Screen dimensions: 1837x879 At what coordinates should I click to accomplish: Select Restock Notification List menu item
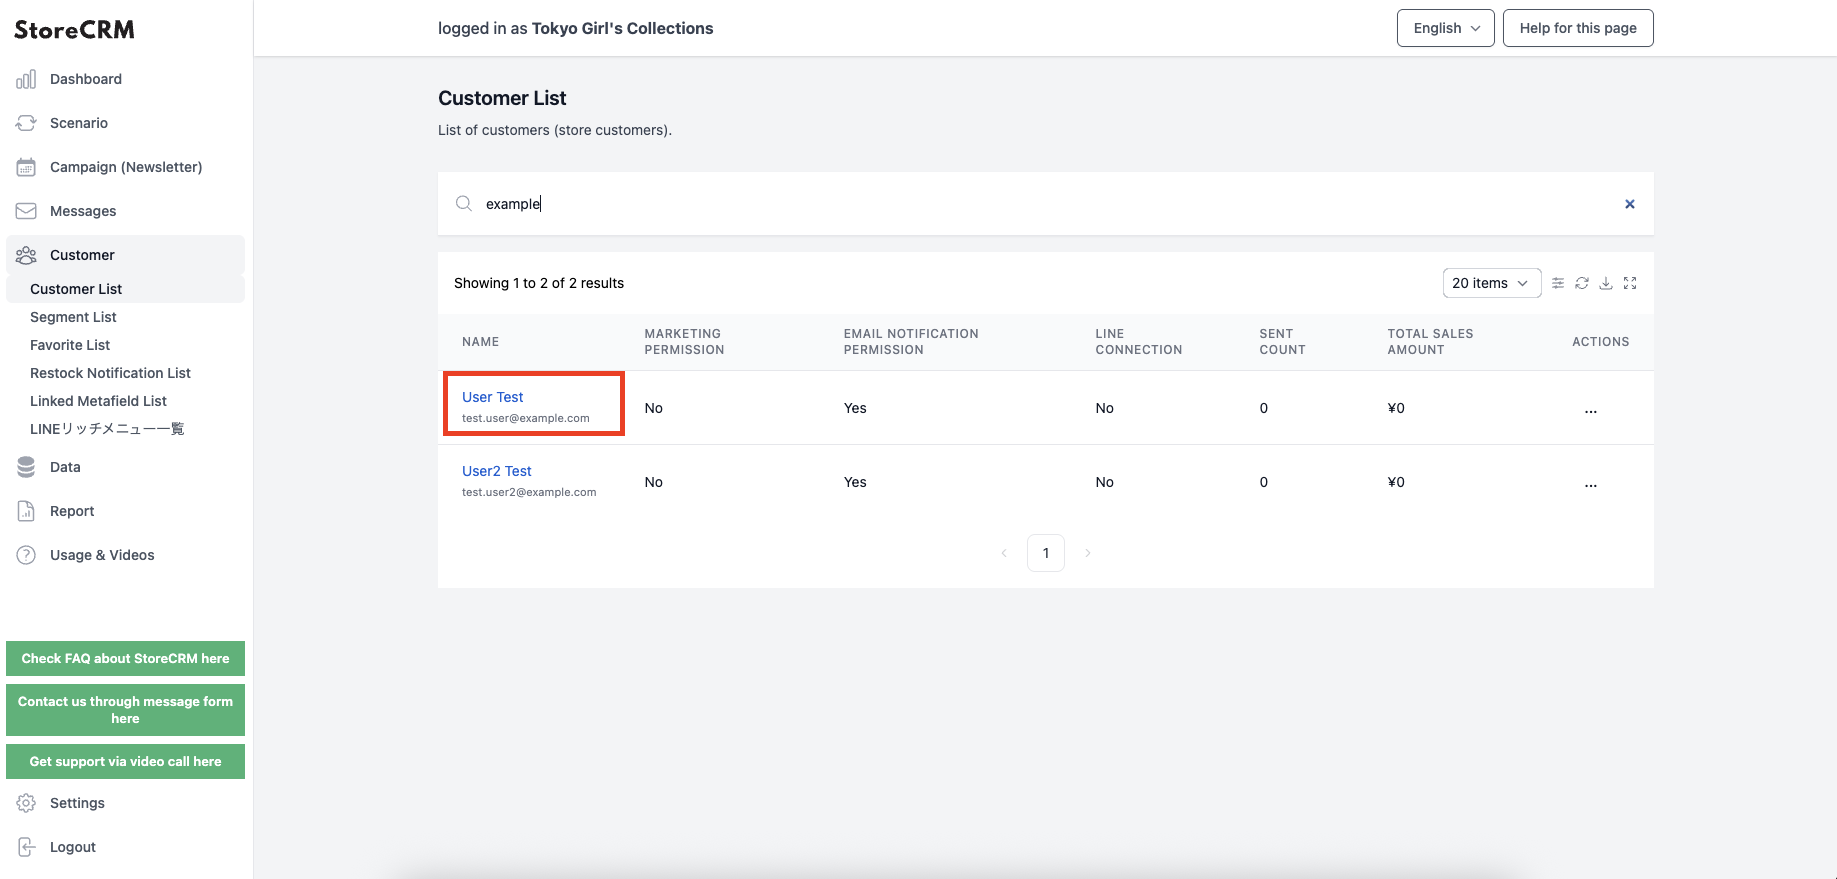(110, 373)
